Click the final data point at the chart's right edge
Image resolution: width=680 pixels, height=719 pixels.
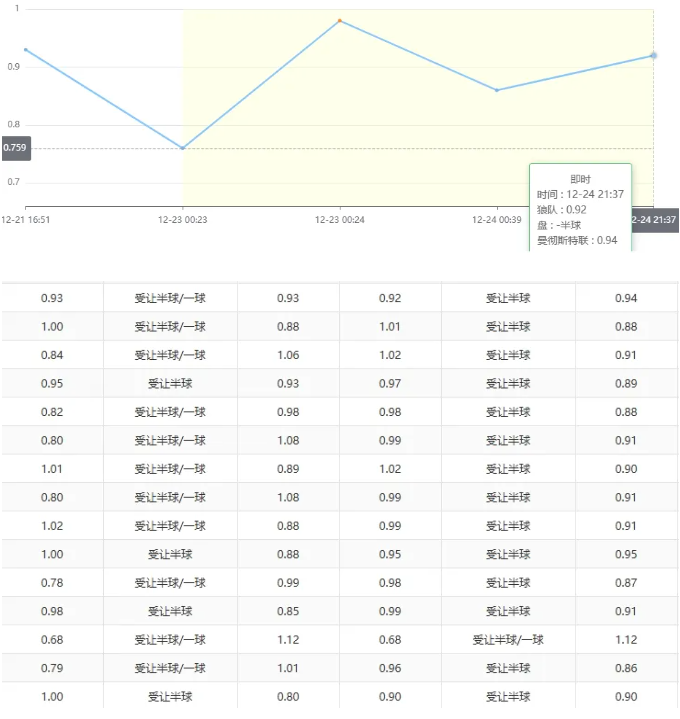tap(654, 55)
